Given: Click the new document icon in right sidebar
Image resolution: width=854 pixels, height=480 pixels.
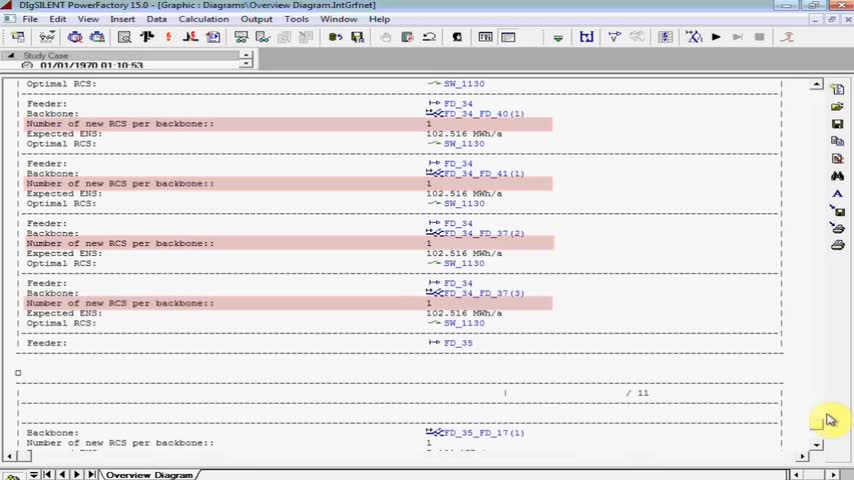Looking at the screenshot, I should pos(838,89).
